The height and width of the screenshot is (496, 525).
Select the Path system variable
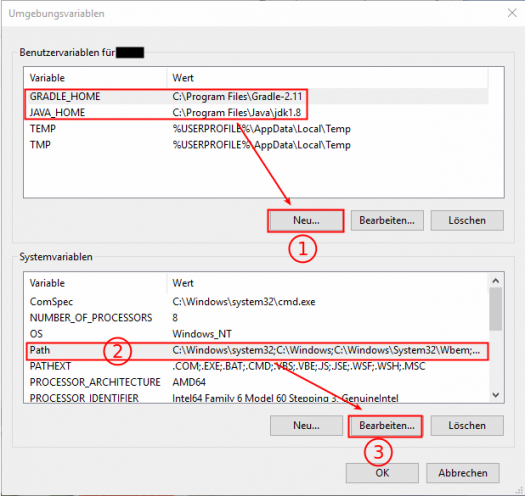tap(256, 350)
